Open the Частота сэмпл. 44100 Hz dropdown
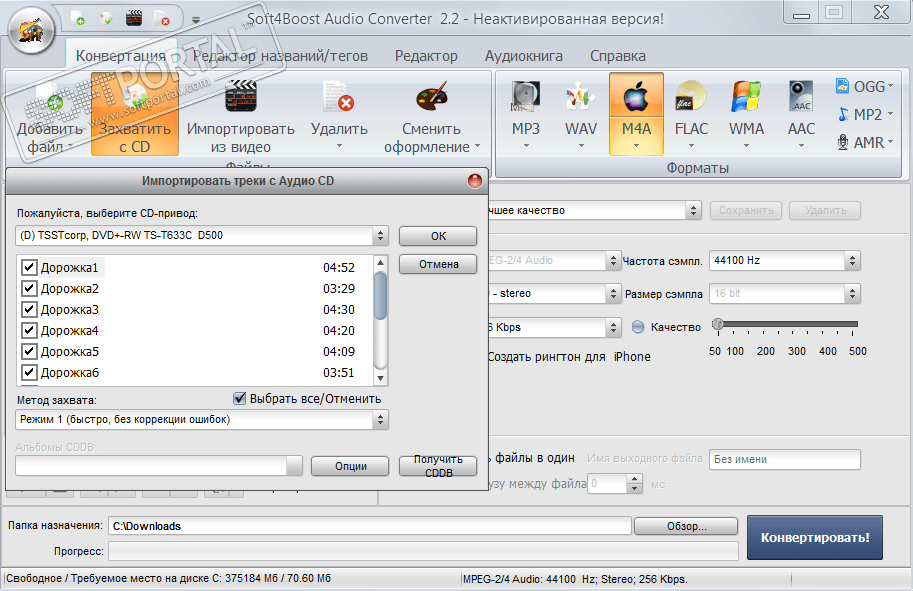Image resolution: width=913 pixels, height=591 pixels. [x=852, y=260]
